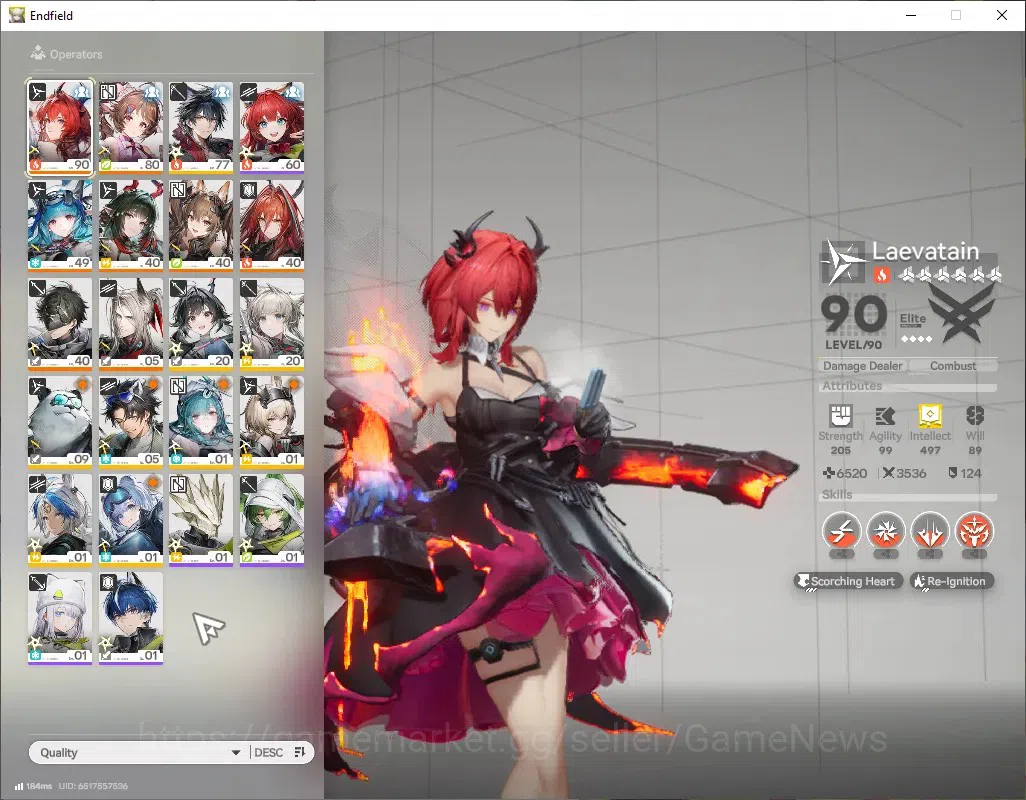Open the Re-Ignition talent

[x=952, y=581]
